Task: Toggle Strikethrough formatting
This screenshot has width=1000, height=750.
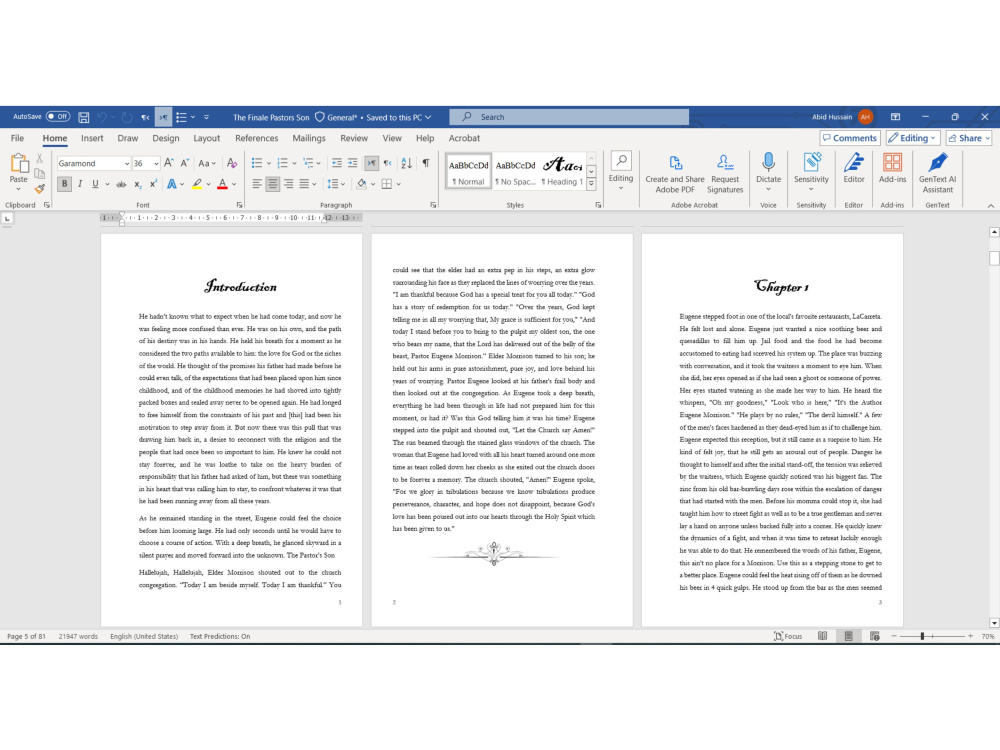Action: 121,184
